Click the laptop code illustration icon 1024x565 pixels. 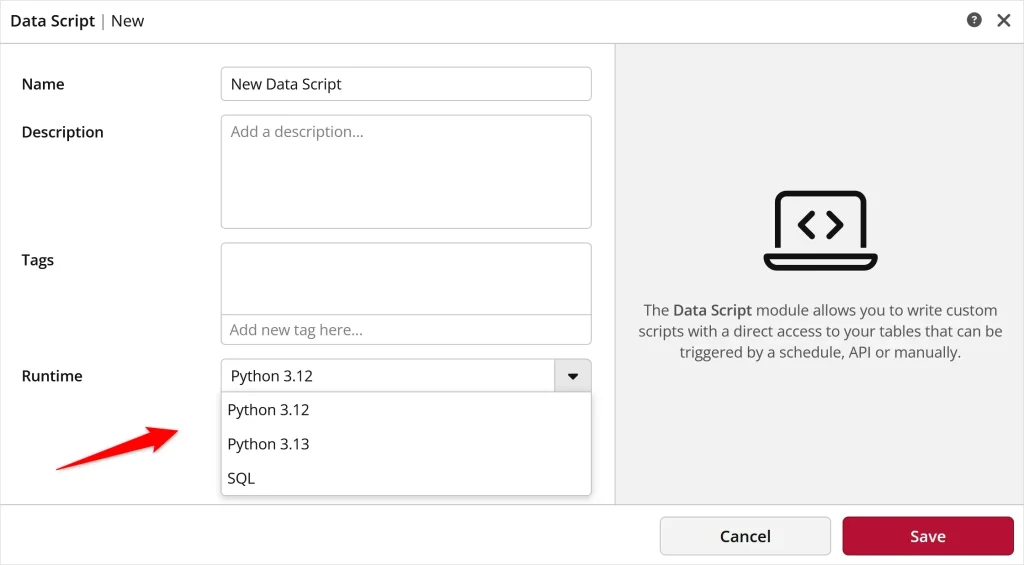click(820, 230)
